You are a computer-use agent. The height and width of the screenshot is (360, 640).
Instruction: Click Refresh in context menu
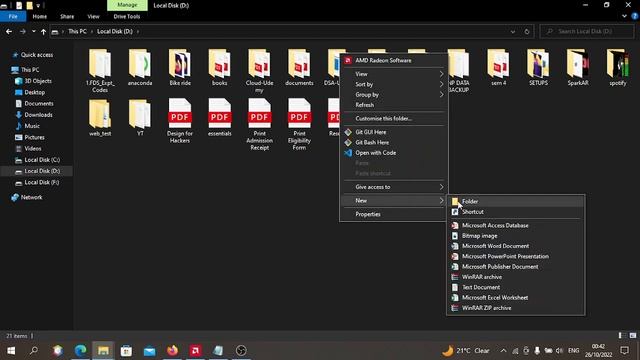tap(394, 105)
